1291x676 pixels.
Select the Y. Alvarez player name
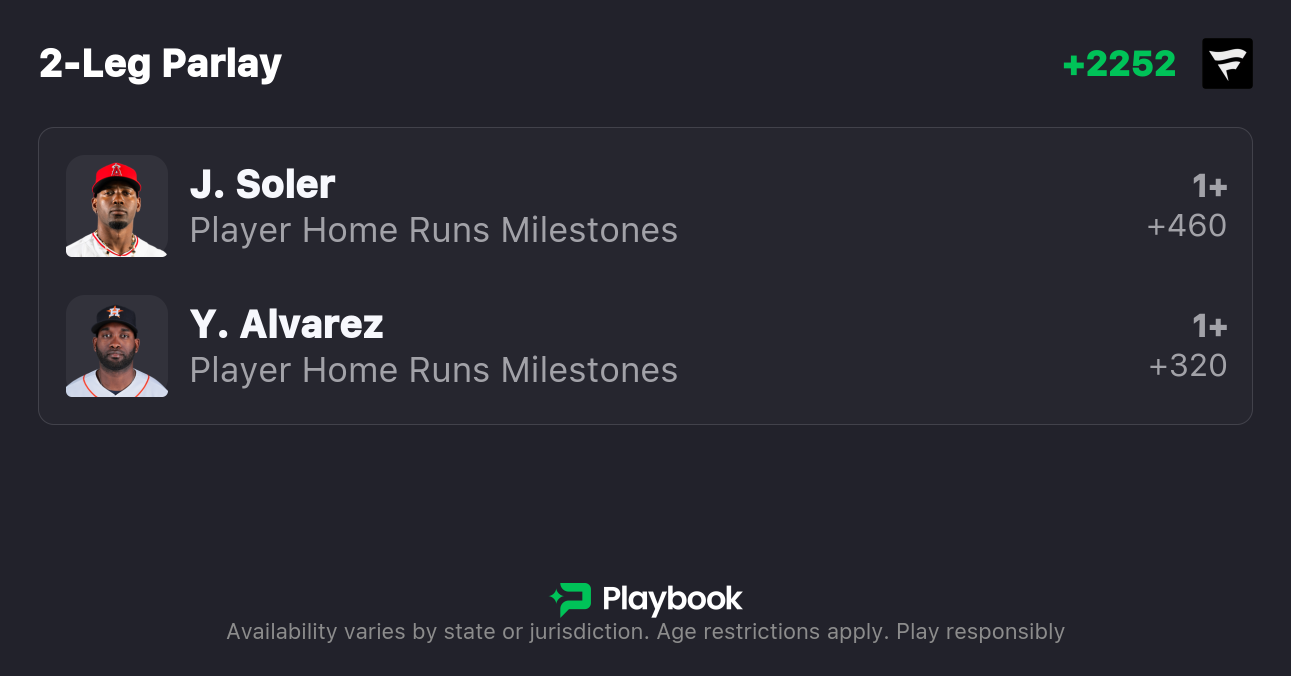[x=286, y=324]
